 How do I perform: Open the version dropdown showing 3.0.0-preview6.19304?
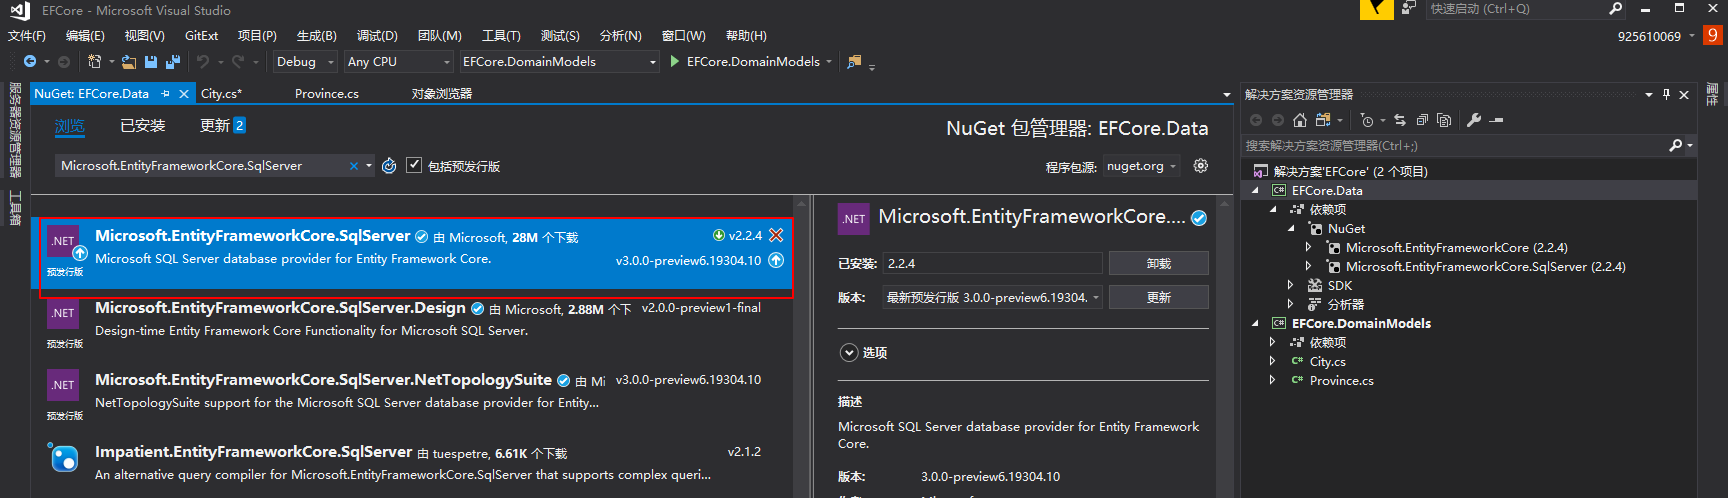(x=993, y=298)
